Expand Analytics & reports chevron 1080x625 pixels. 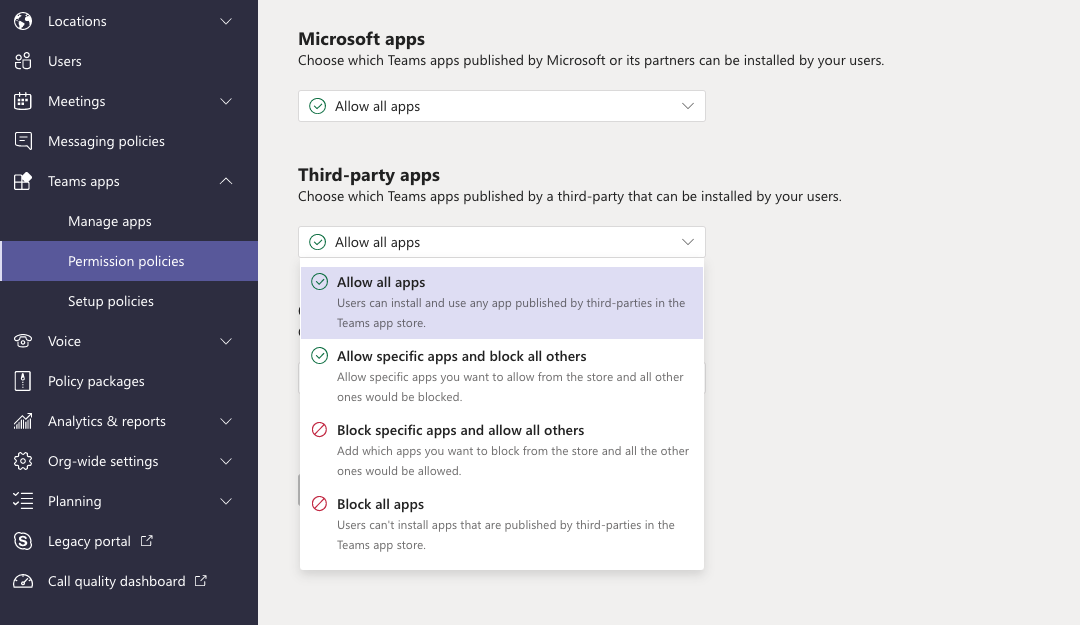point(226,421)
